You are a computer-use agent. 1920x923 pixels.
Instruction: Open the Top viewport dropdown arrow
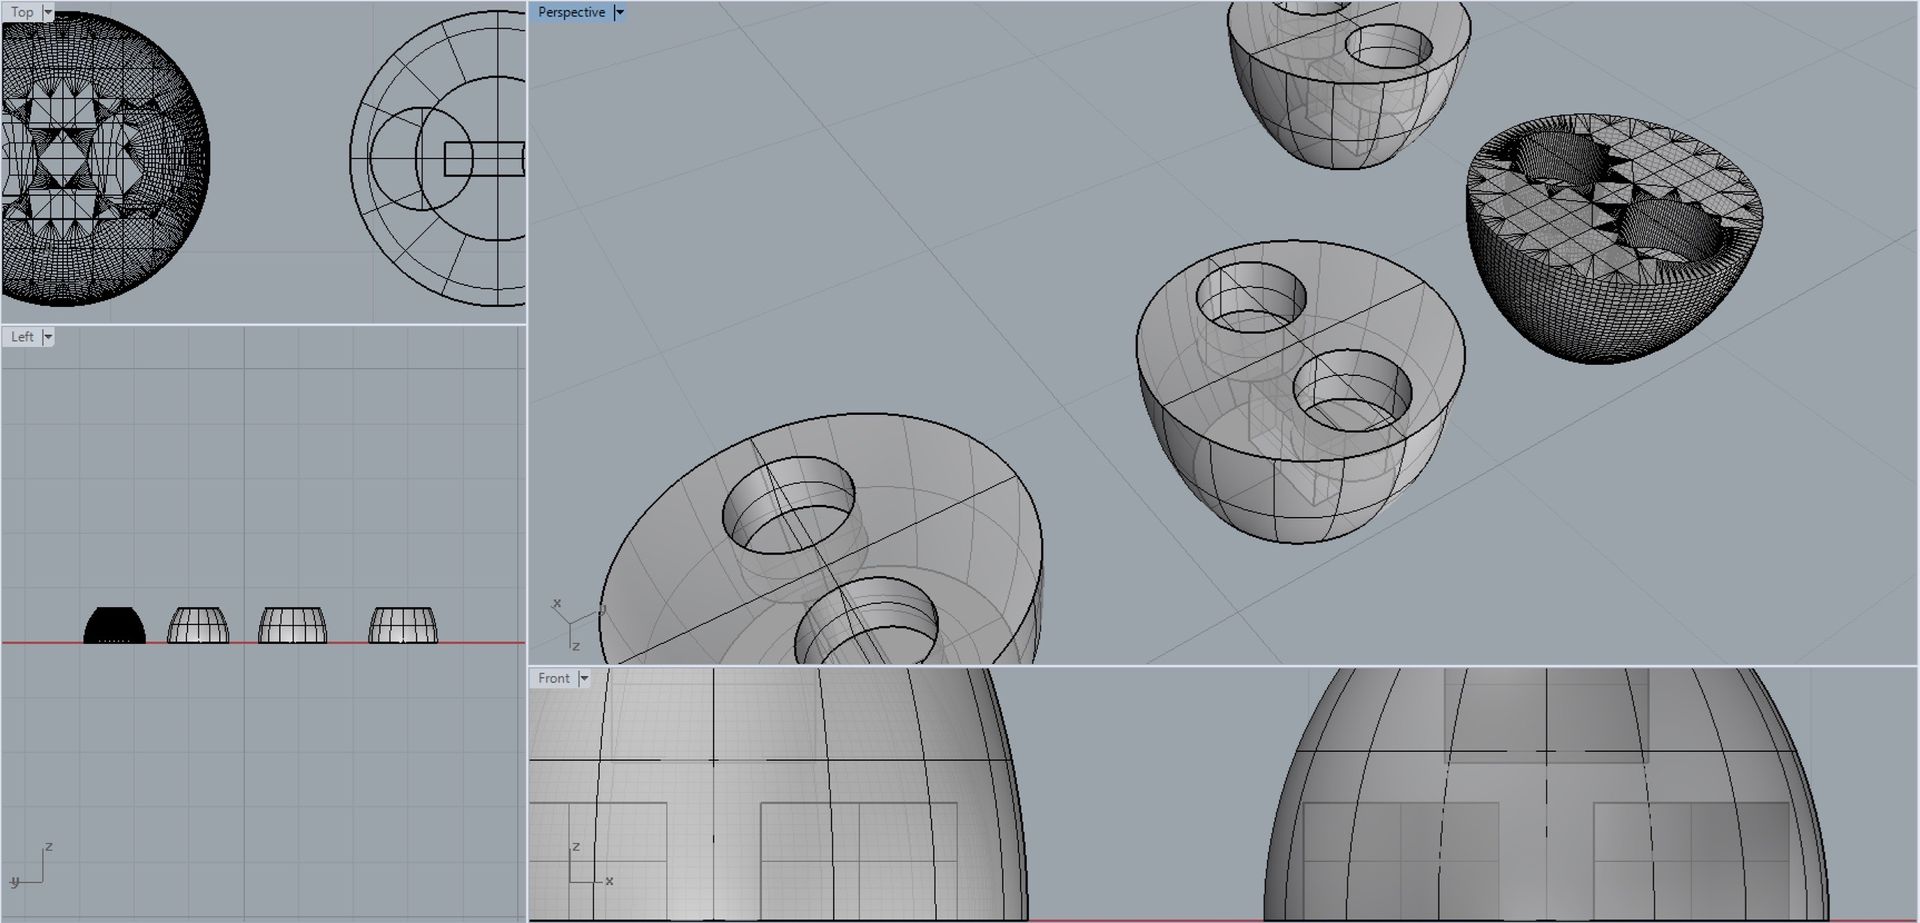(47, 13)
